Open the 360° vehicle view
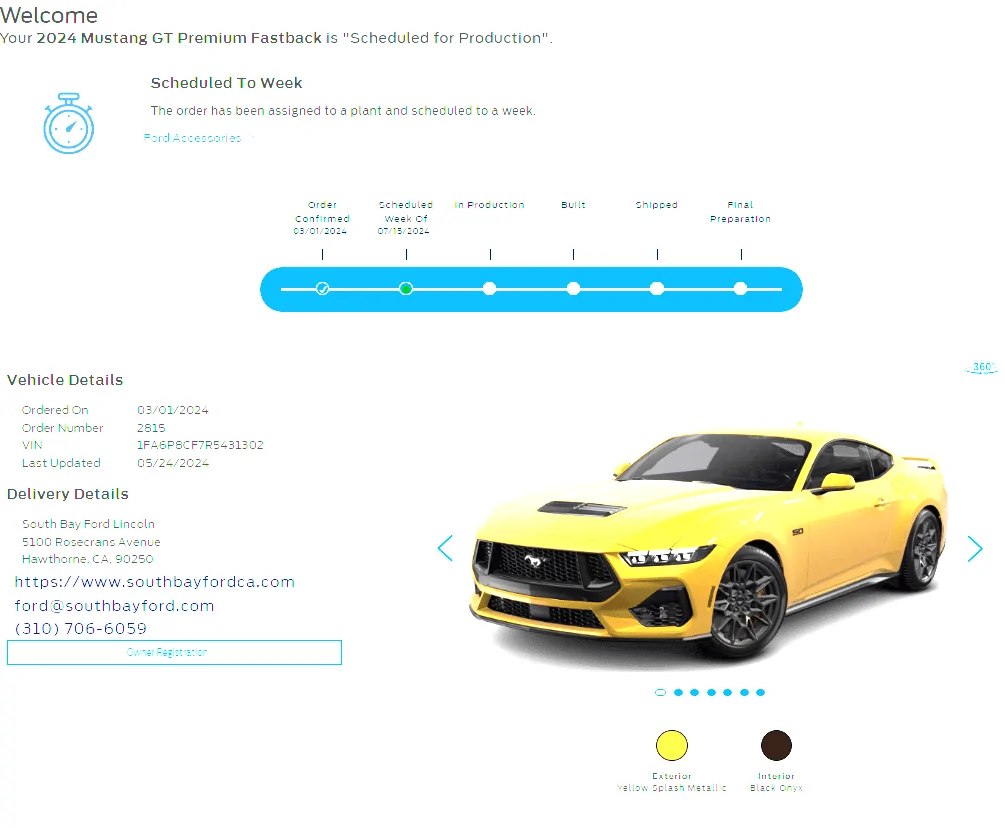1005x828 pixels. (x=982, y=367)
